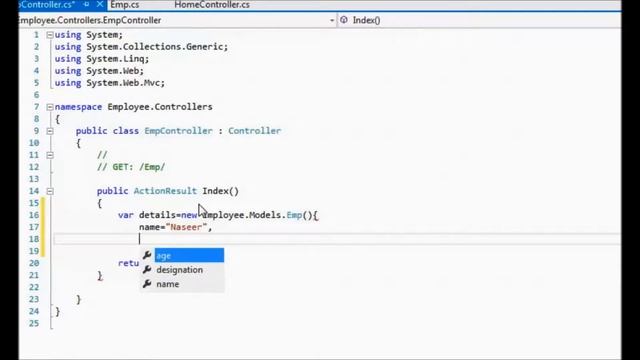Pin the EmpController.cs tab
This screenshot has height=360, width=640.
(86, 4)
